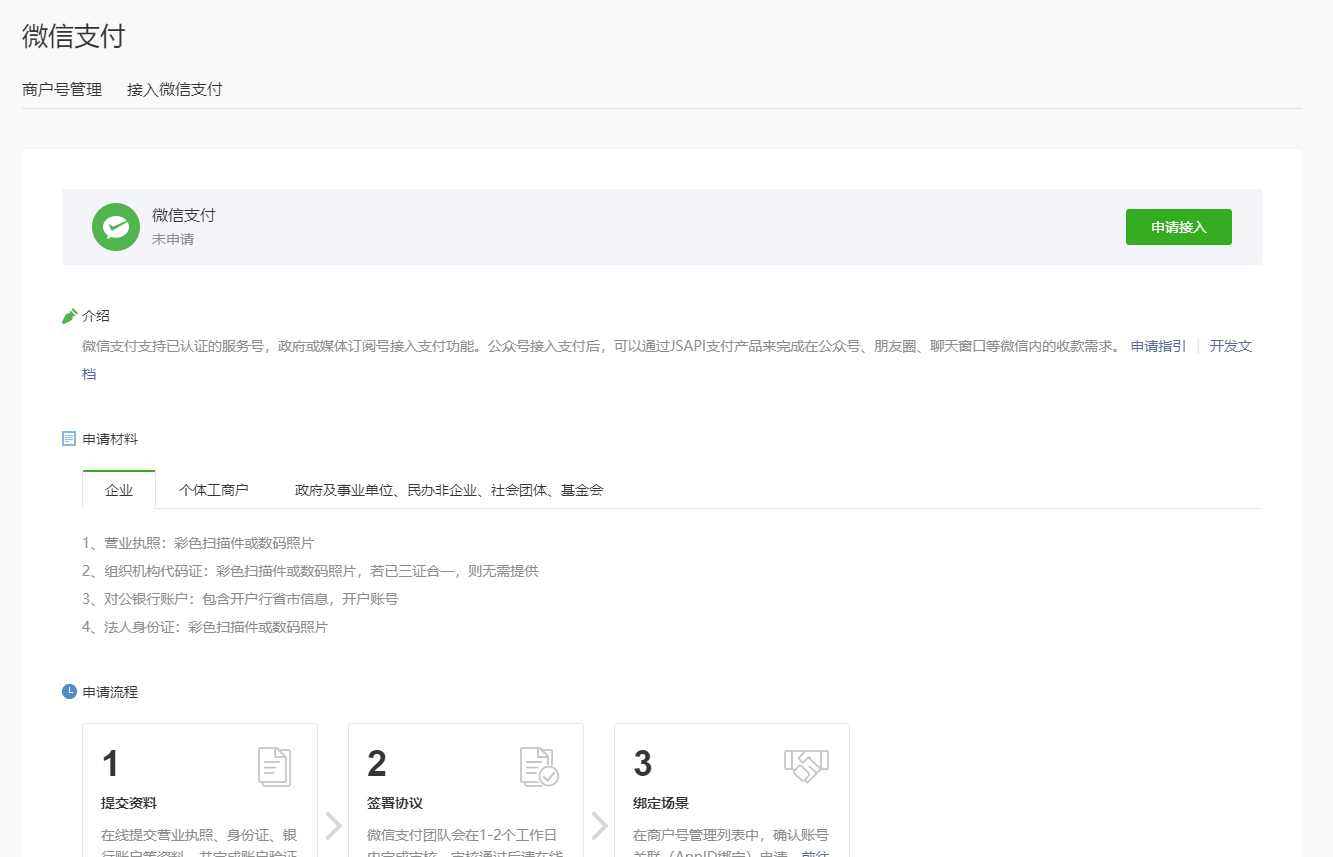The image size is (1333, 857).
Task: Click the green 申请接入 button
Action: (x=1179, y=227)
